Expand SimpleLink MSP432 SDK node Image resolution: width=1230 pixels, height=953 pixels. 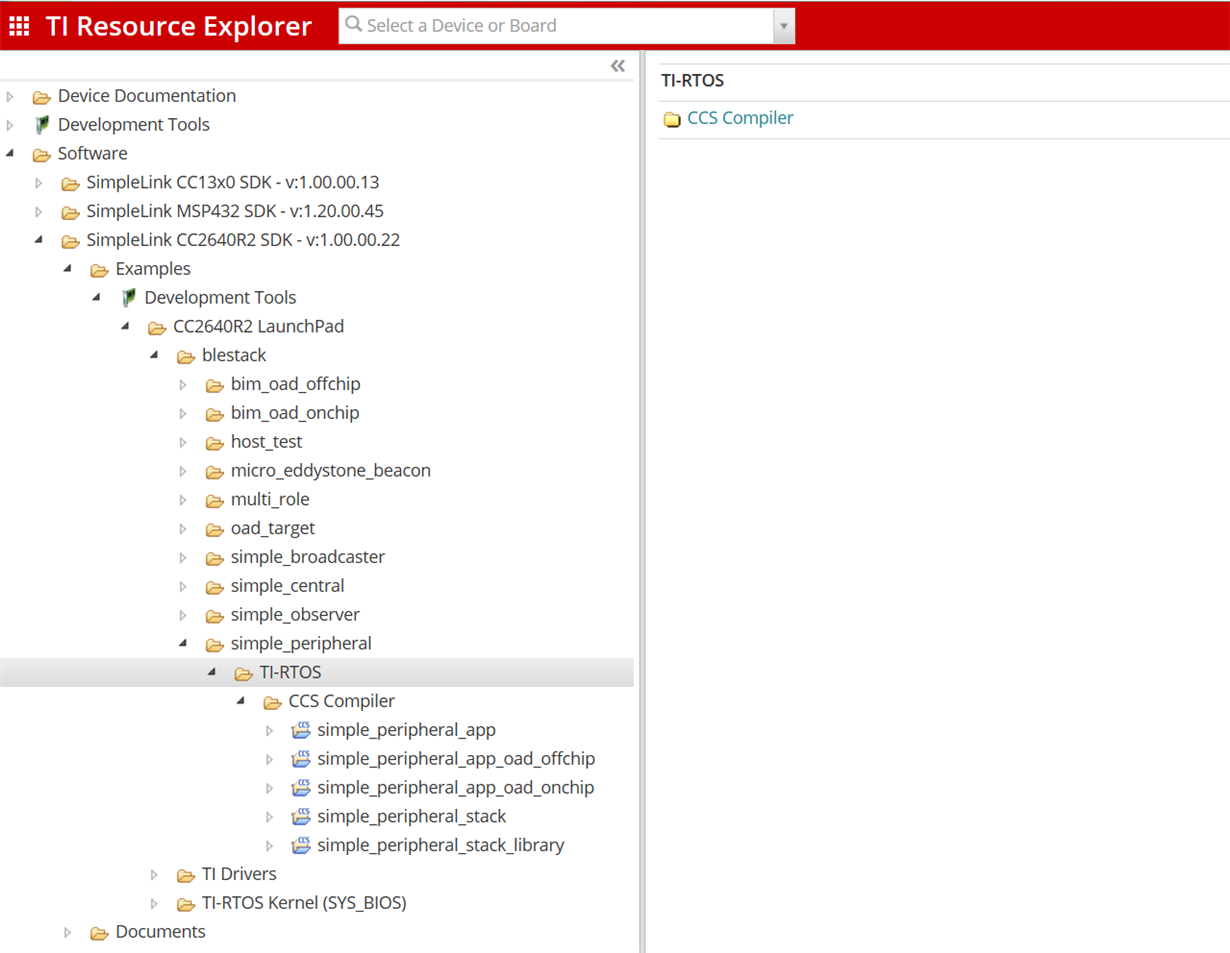point(40,212)
